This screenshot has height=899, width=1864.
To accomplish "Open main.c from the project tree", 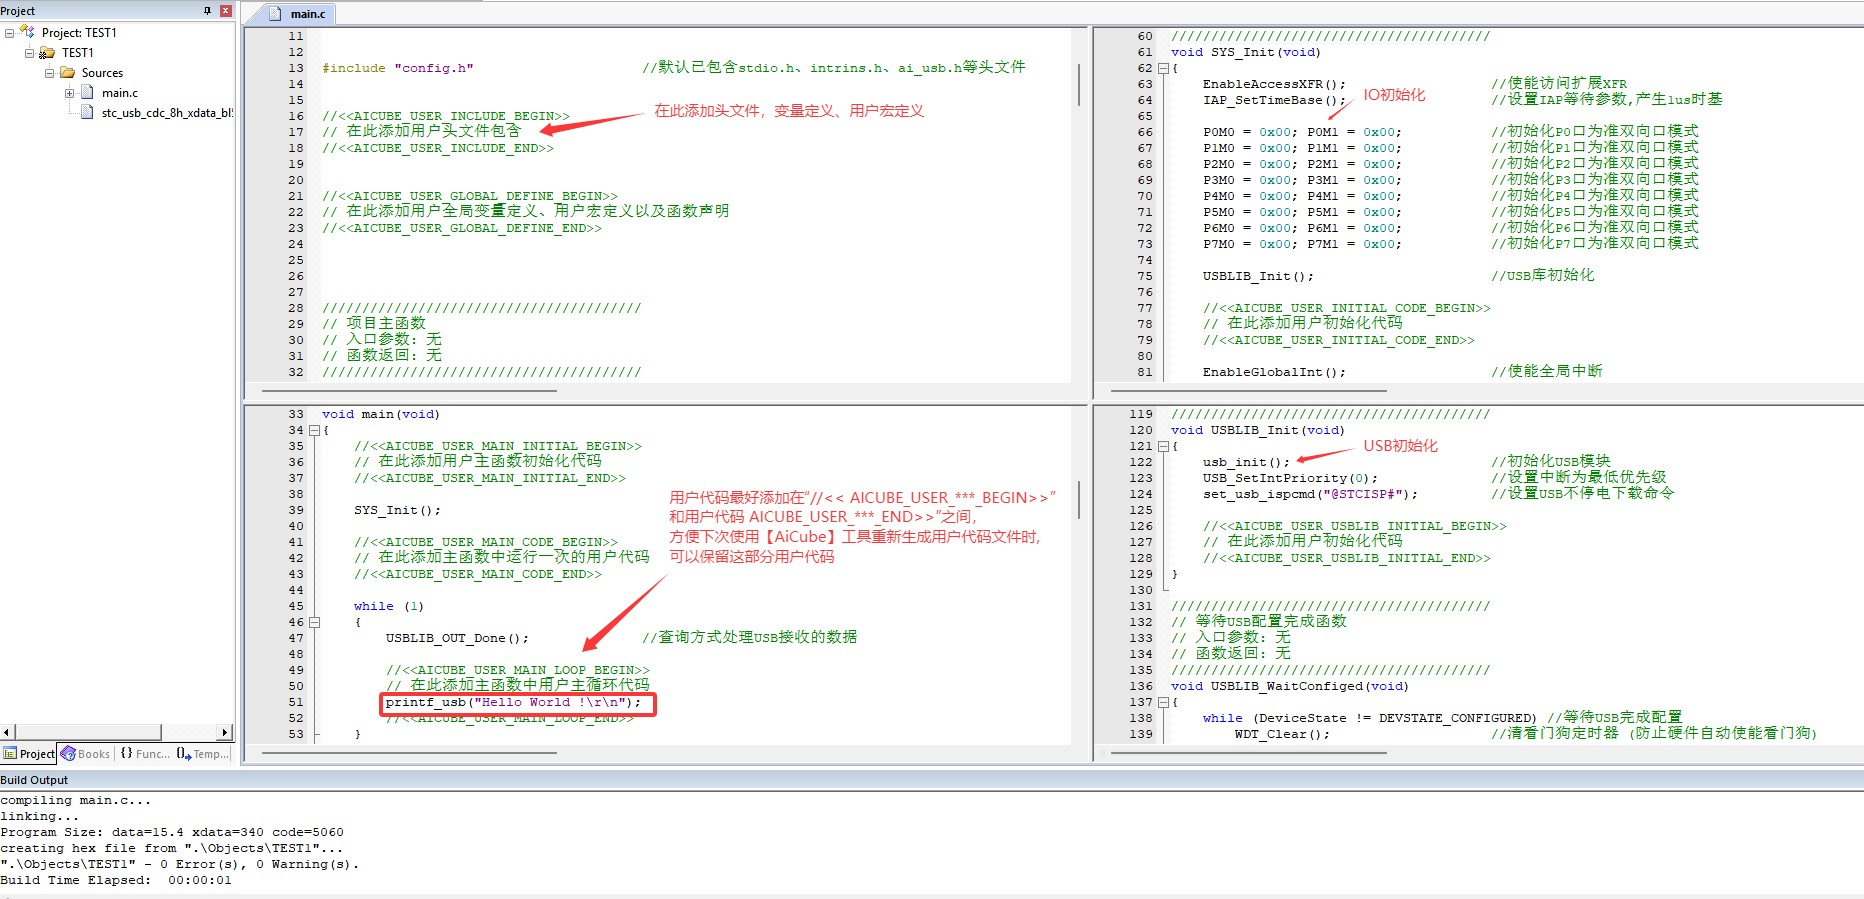I will pyautogui.click(x=119, y=93).
